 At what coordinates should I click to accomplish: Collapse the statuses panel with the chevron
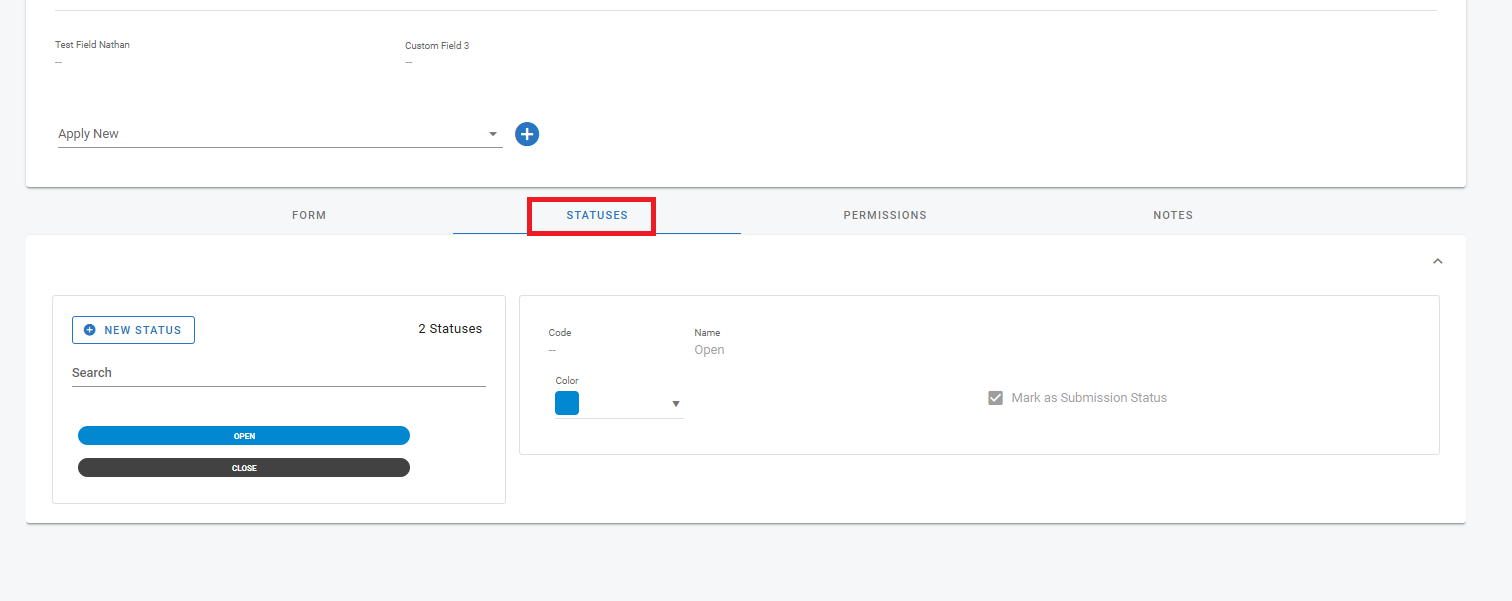click(1438, 261)
